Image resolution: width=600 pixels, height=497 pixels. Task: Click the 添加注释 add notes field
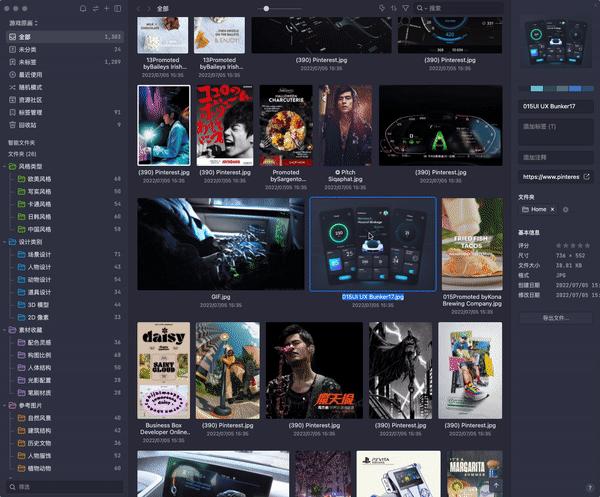click(556, 157)
